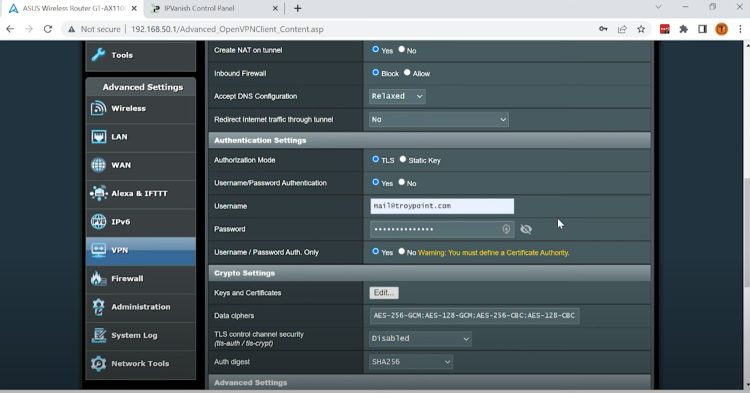Screen dimensions: 750x393
Task: Open Accept DNS Configuration dropdown
Action: tap(397, 97)
